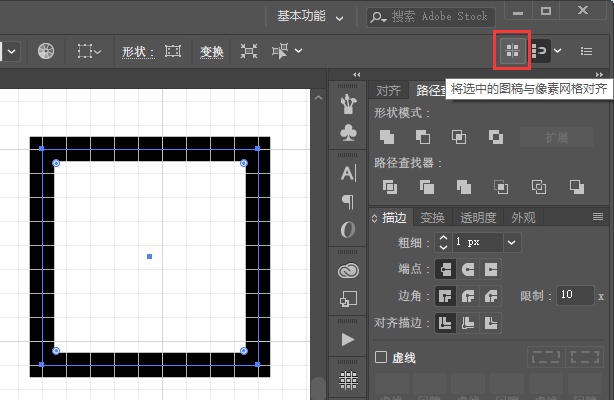Screen dimensions: 614x400
Task: Open the Character panel icon
Action: coord(348,173)
